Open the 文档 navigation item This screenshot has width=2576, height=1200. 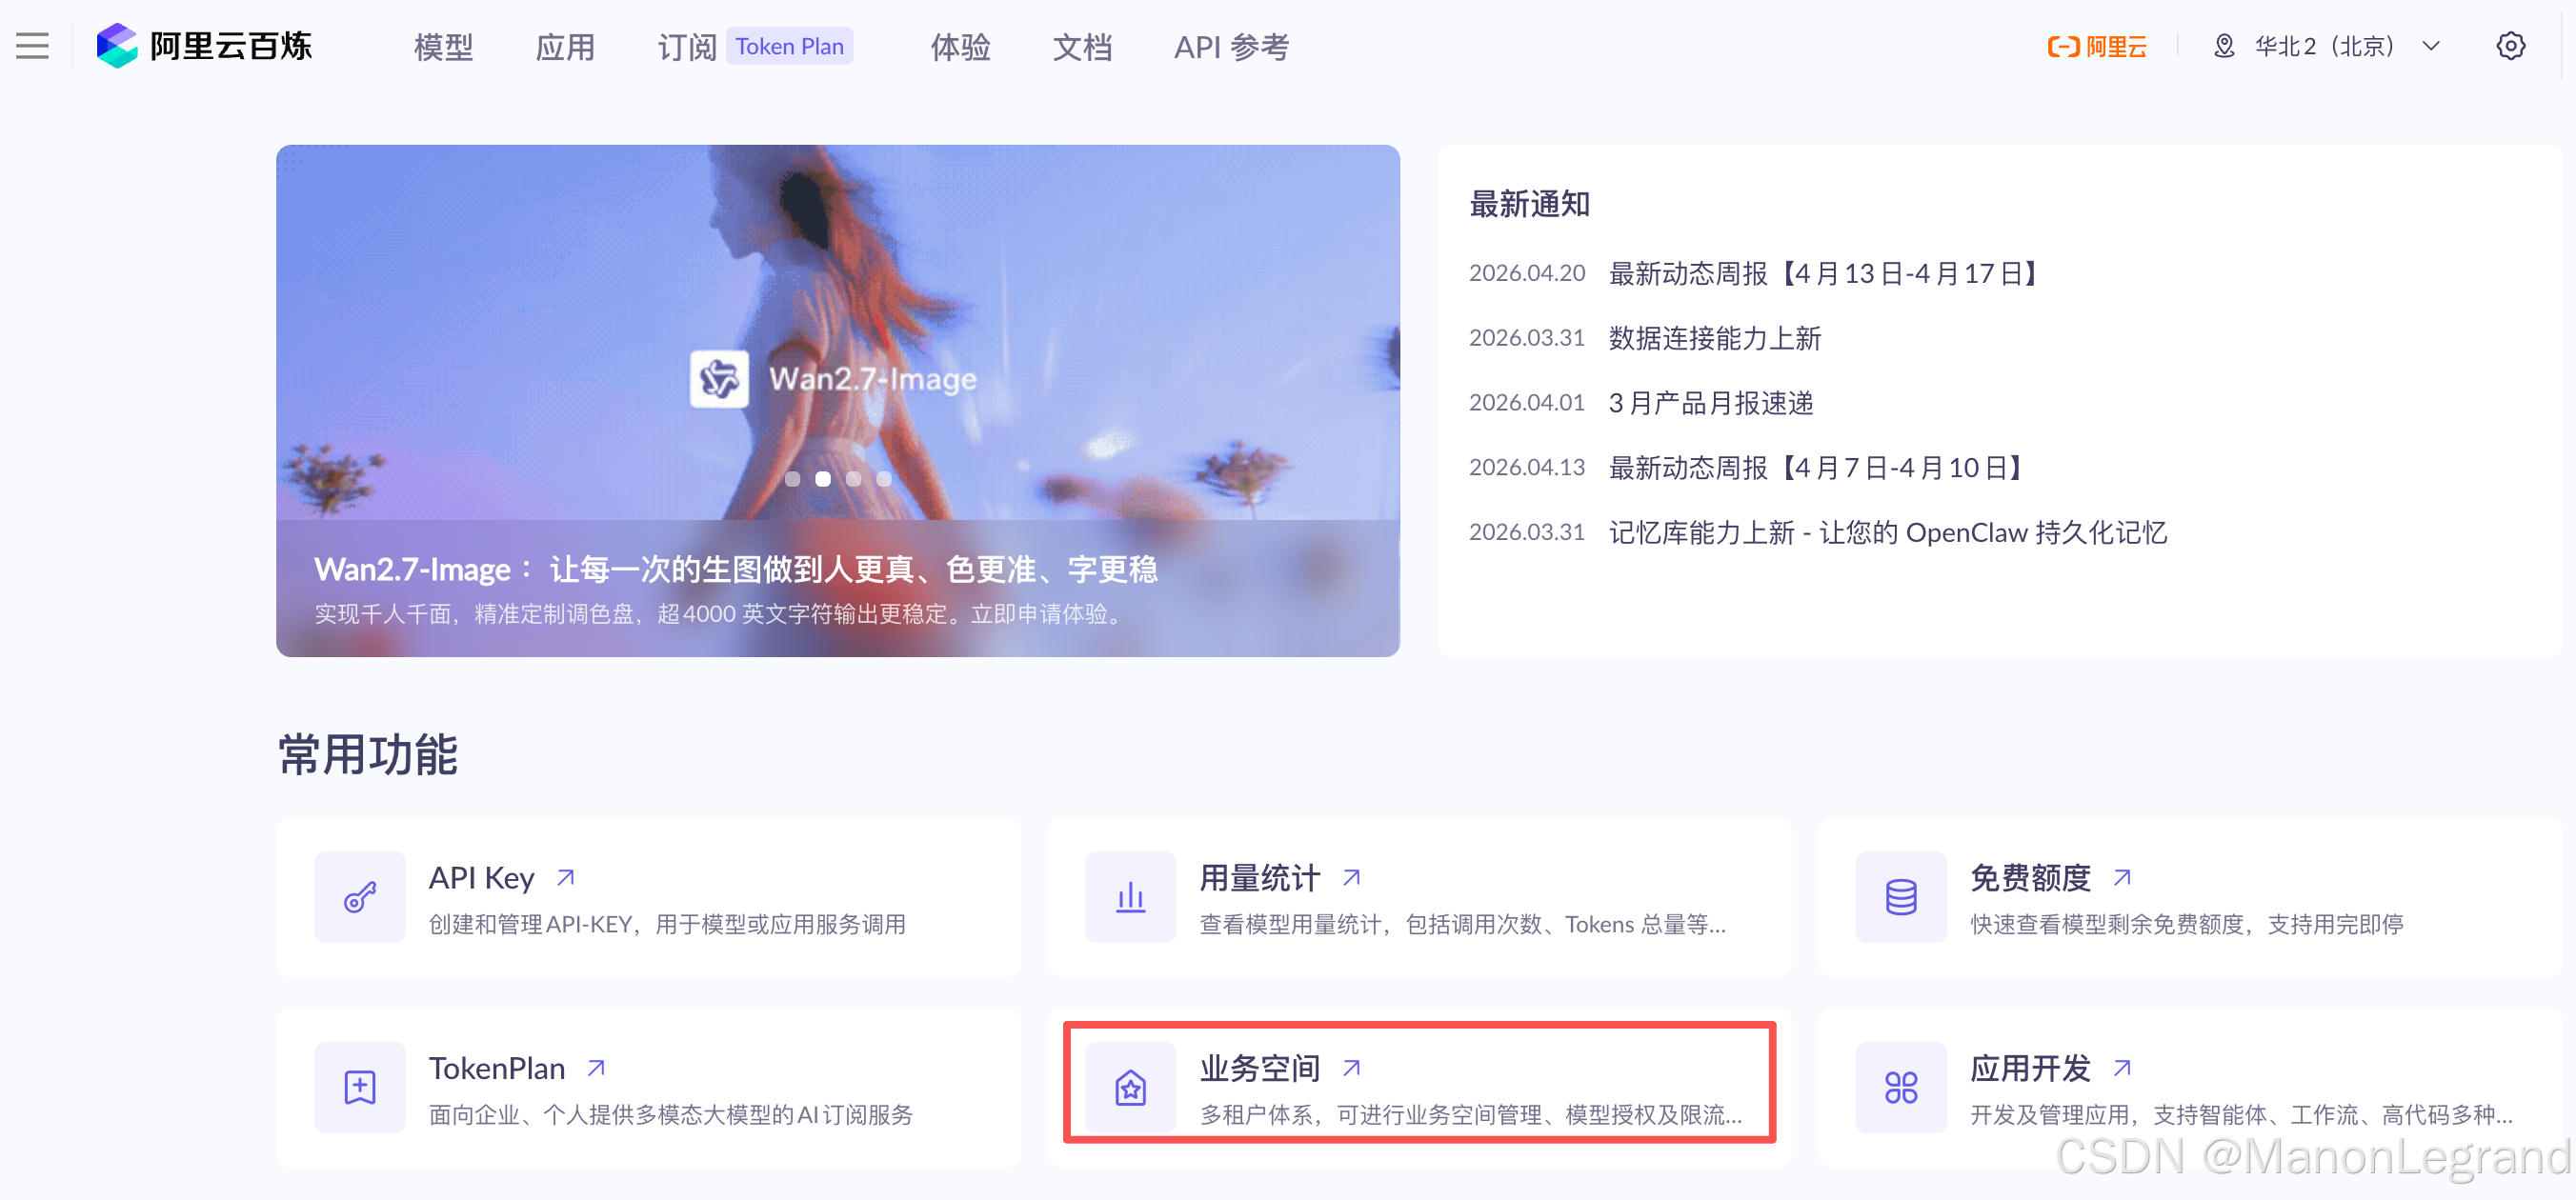[1082, 47]
